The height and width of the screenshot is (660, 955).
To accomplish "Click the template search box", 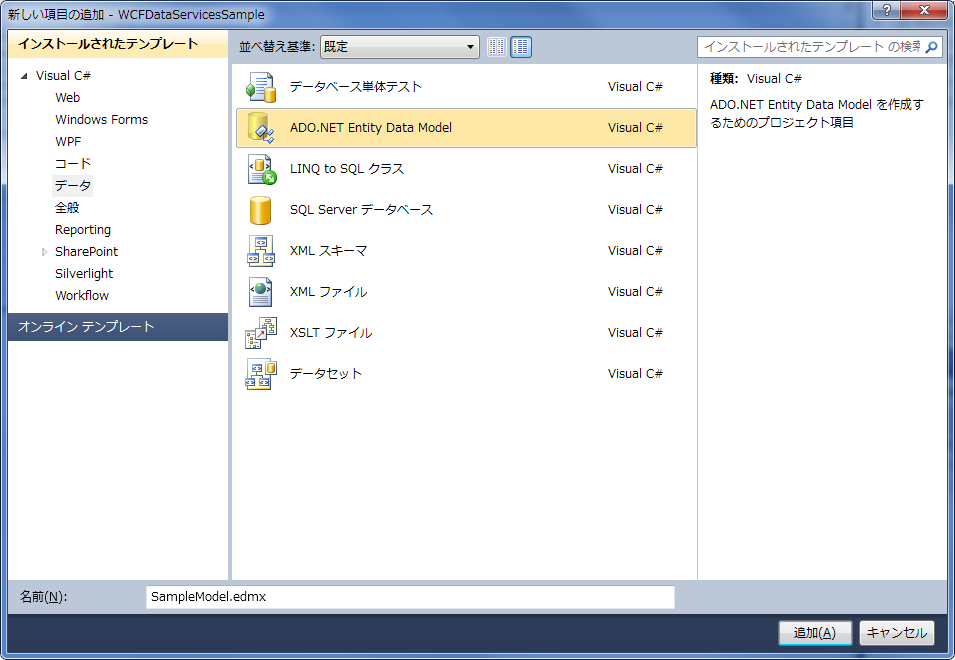I will [x=820, y=47].
